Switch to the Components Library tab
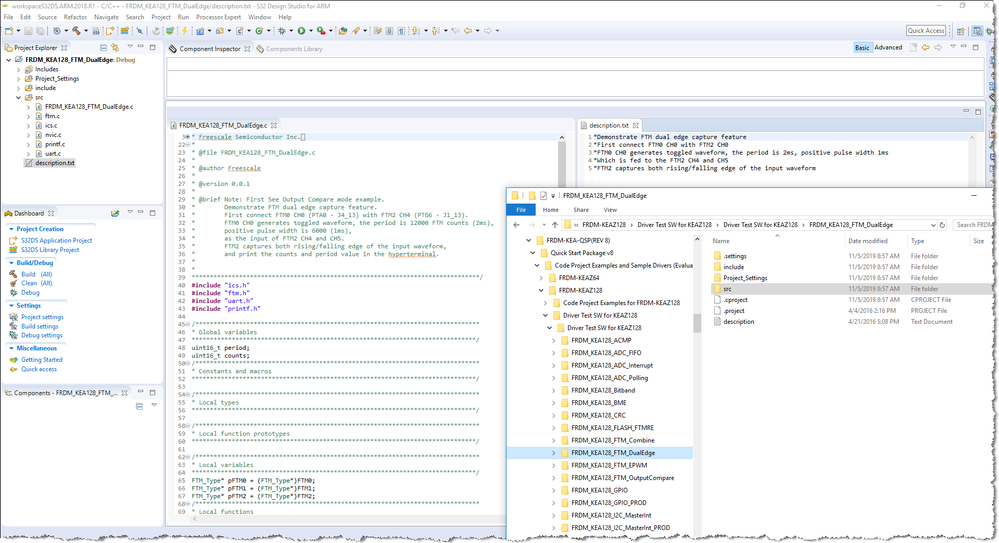The width and height of the screenshot is (999, 543). [x=293, y=49]
